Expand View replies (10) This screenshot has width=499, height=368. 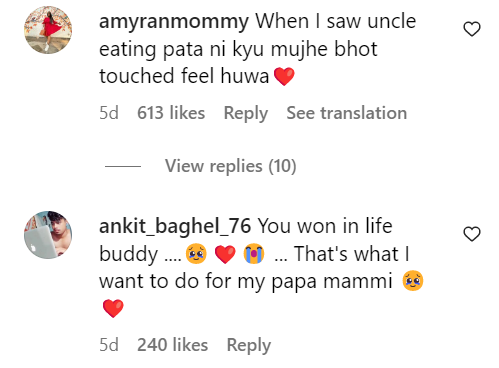tap(230, 166)
